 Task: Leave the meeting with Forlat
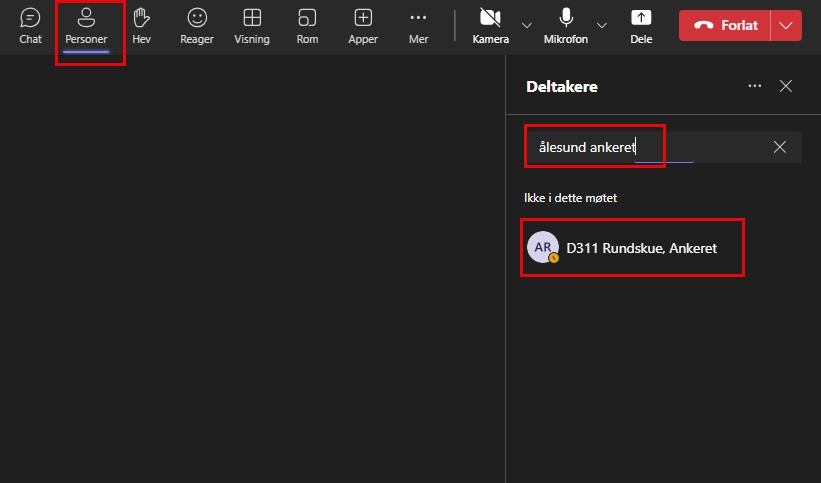725,25
